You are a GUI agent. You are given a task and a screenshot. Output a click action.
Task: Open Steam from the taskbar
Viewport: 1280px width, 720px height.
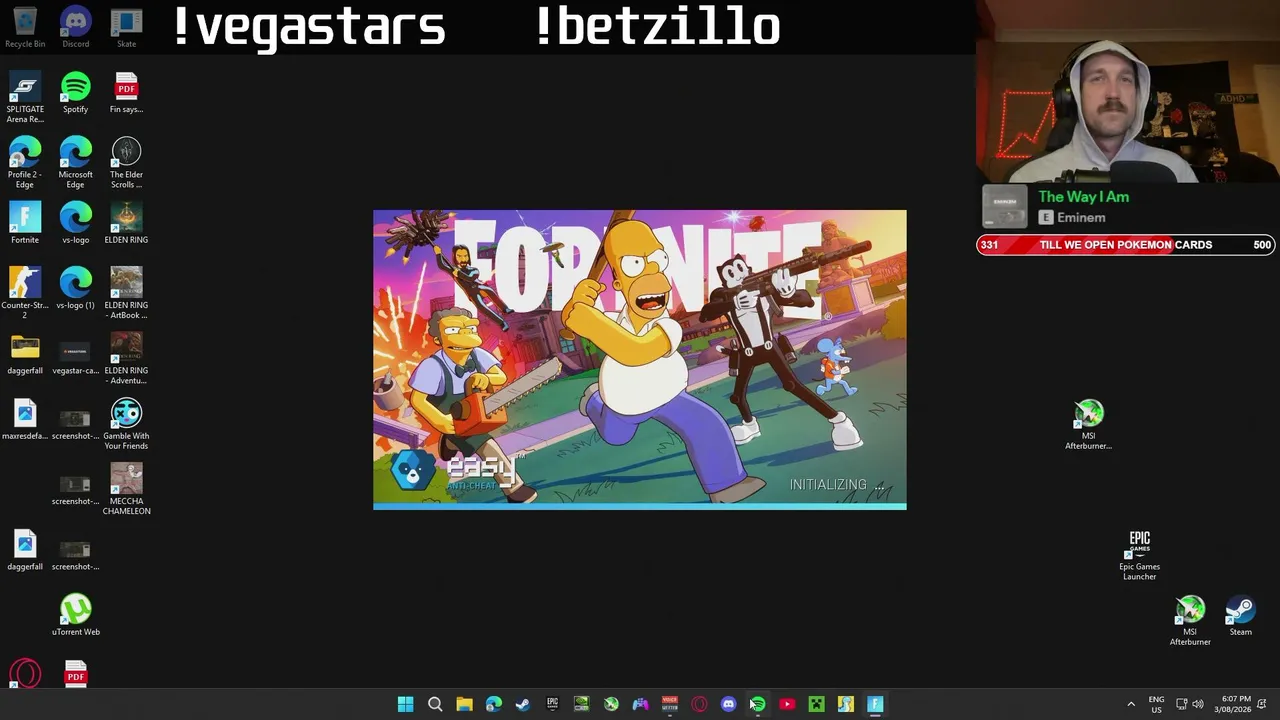[523, 704]
